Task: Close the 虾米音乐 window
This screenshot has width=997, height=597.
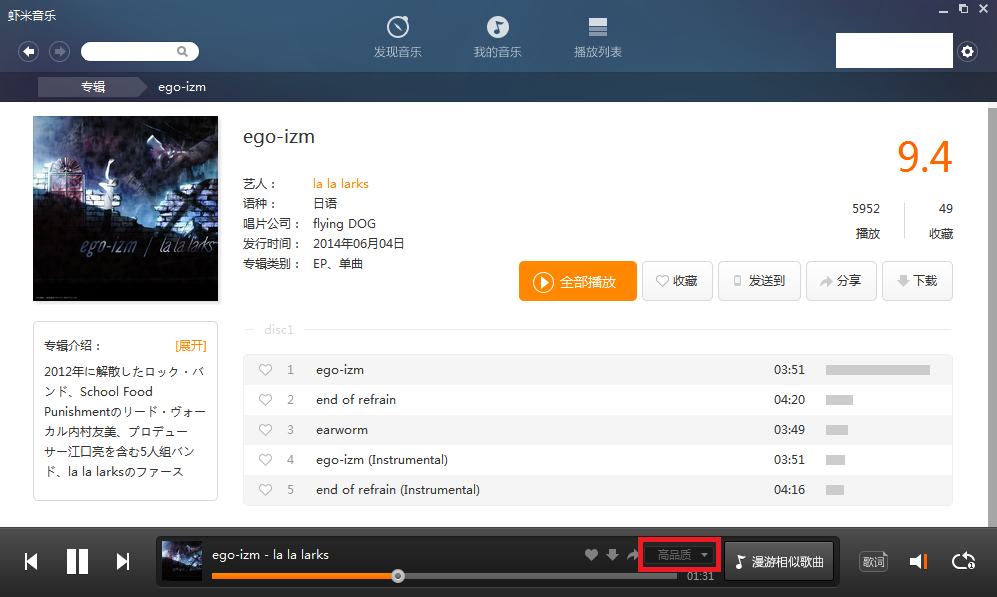Action: [984, 9]
